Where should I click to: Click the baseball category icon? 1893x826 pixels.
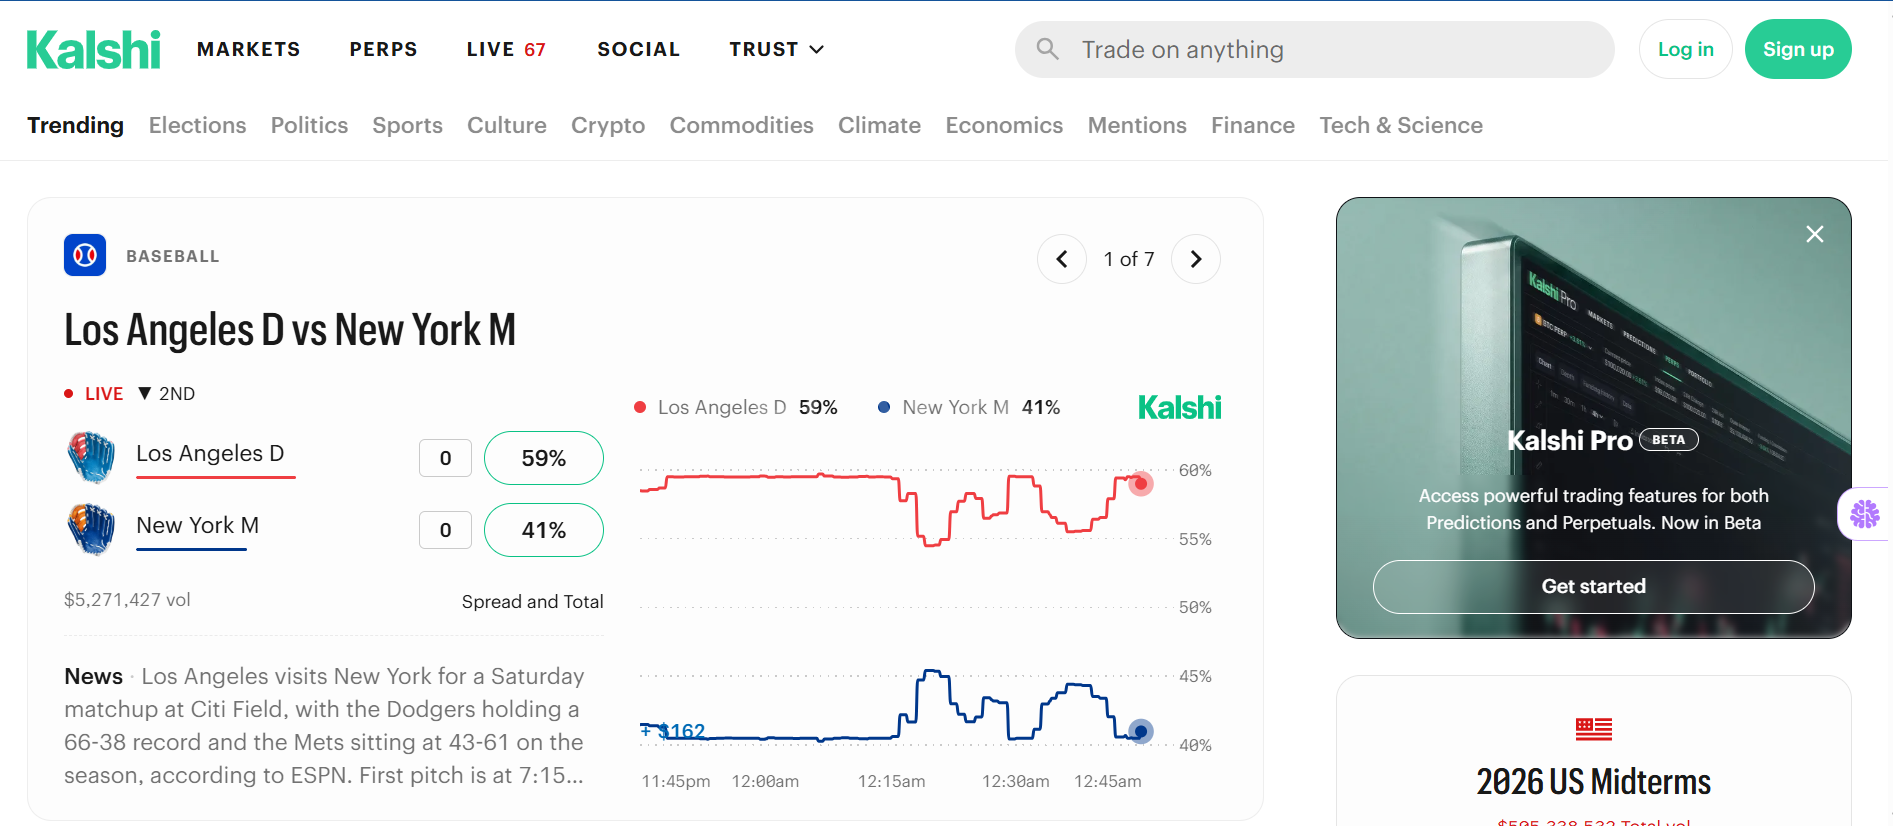[x=85, y=255]
